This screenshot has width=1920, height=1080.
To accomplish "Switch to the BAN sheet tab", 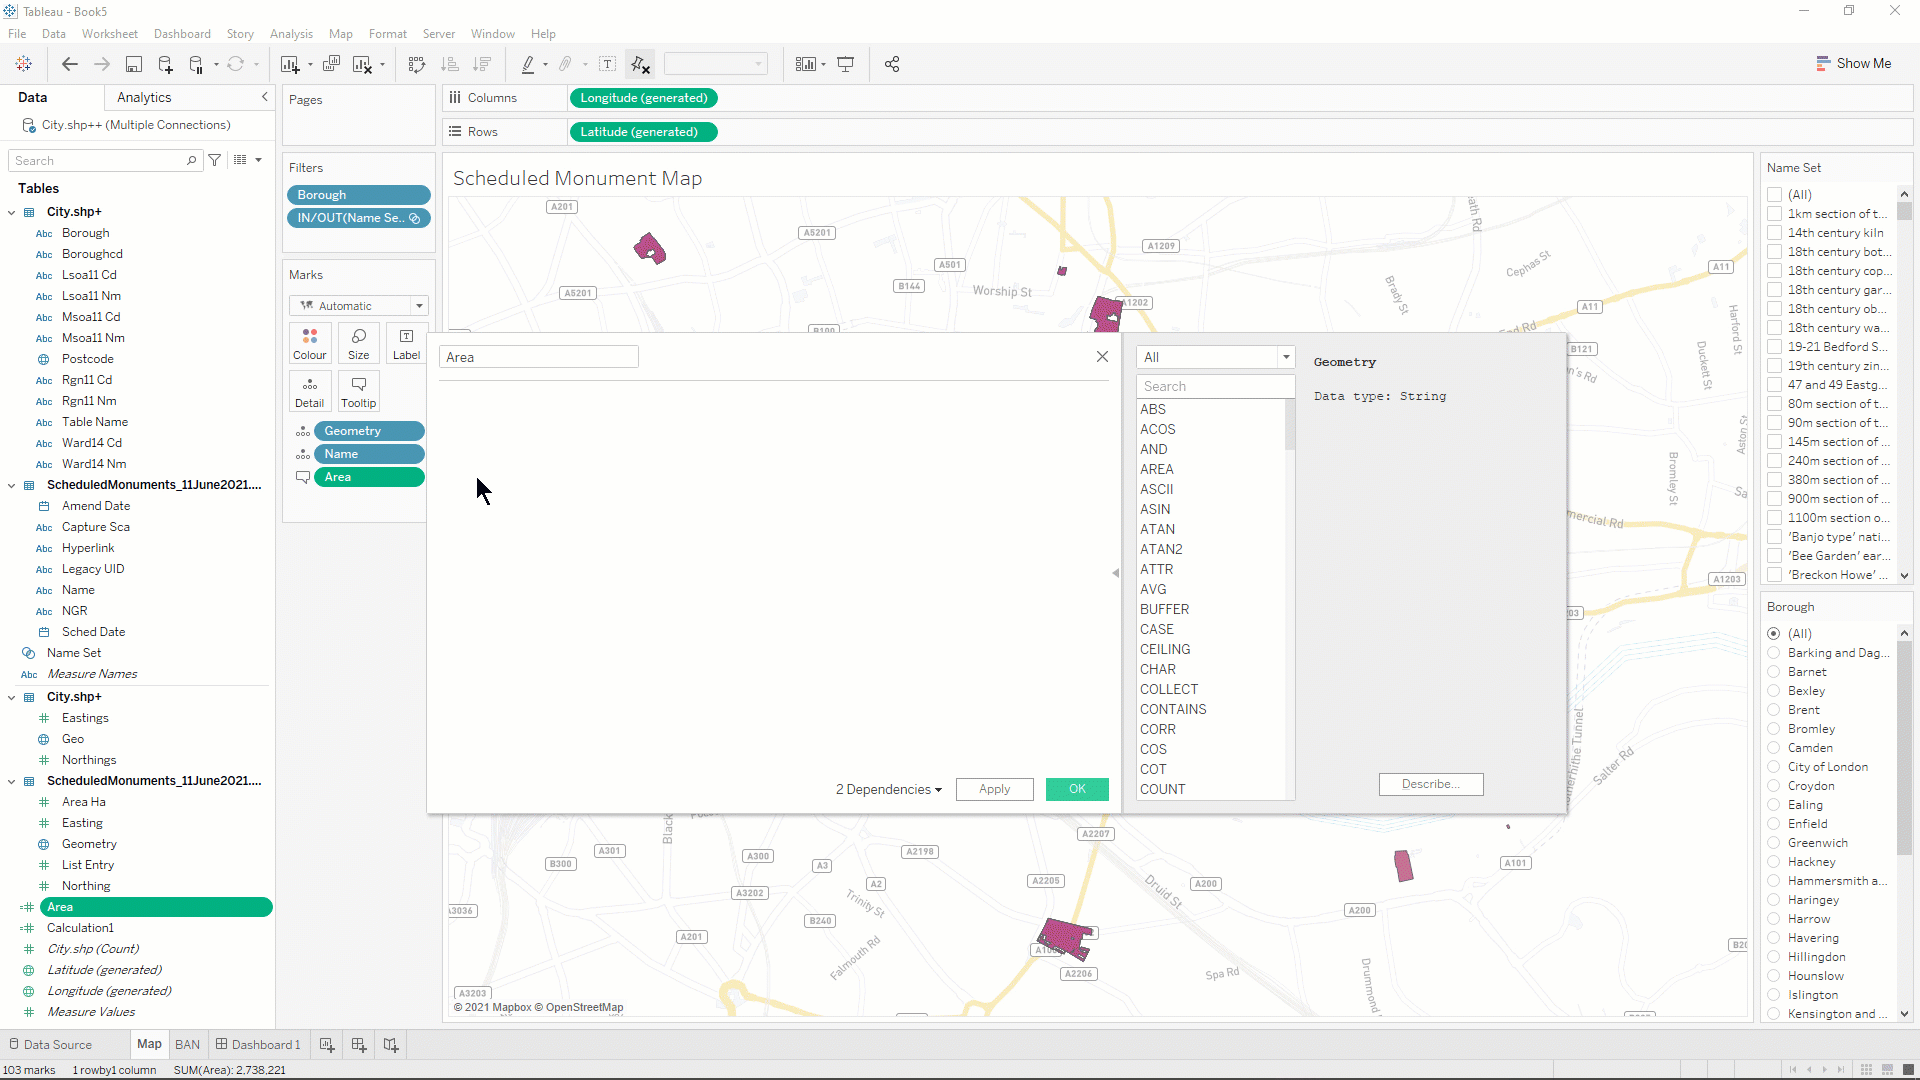I will pos(187,1045).
